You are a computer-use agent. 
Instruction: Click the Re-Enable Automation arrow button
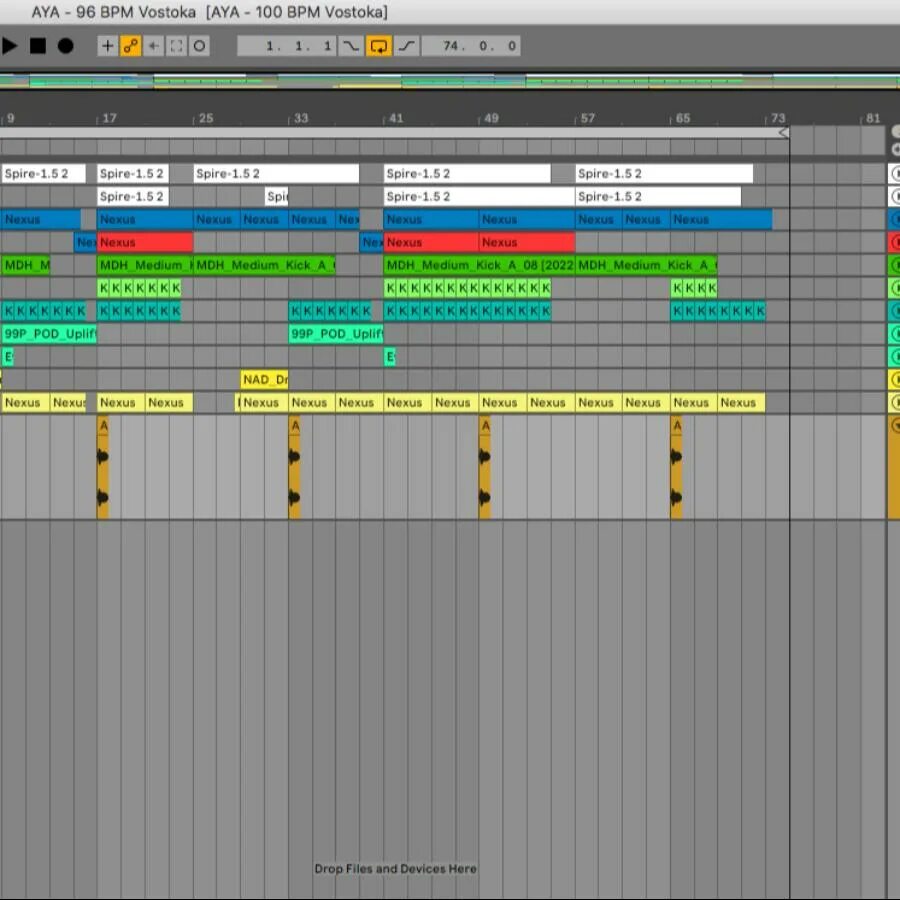(x=153, y=46)
